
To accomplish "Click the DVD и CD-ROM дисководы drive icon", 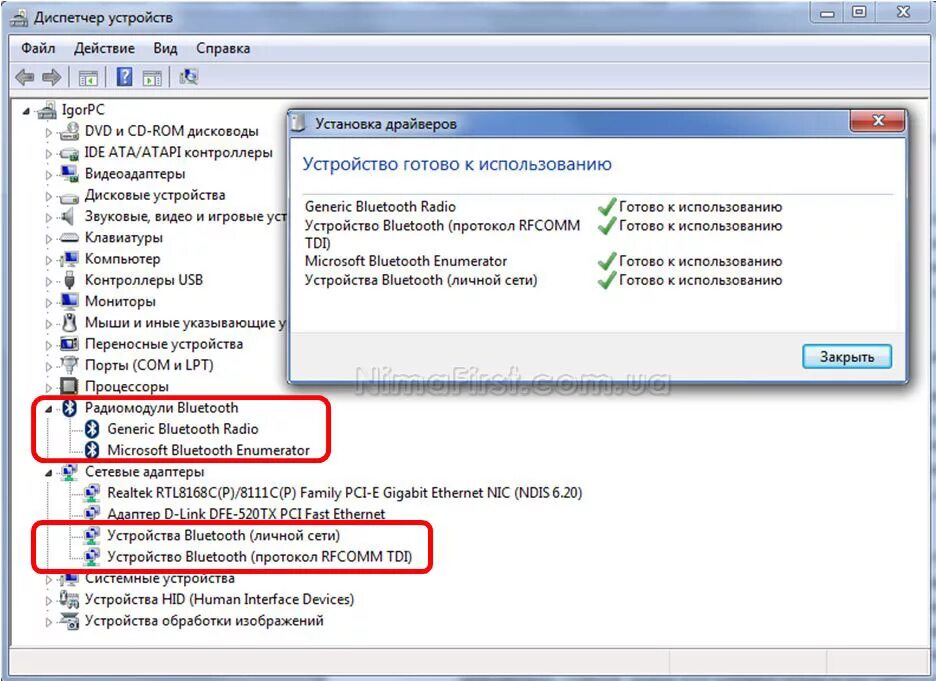I will click(x=69, y=131).
